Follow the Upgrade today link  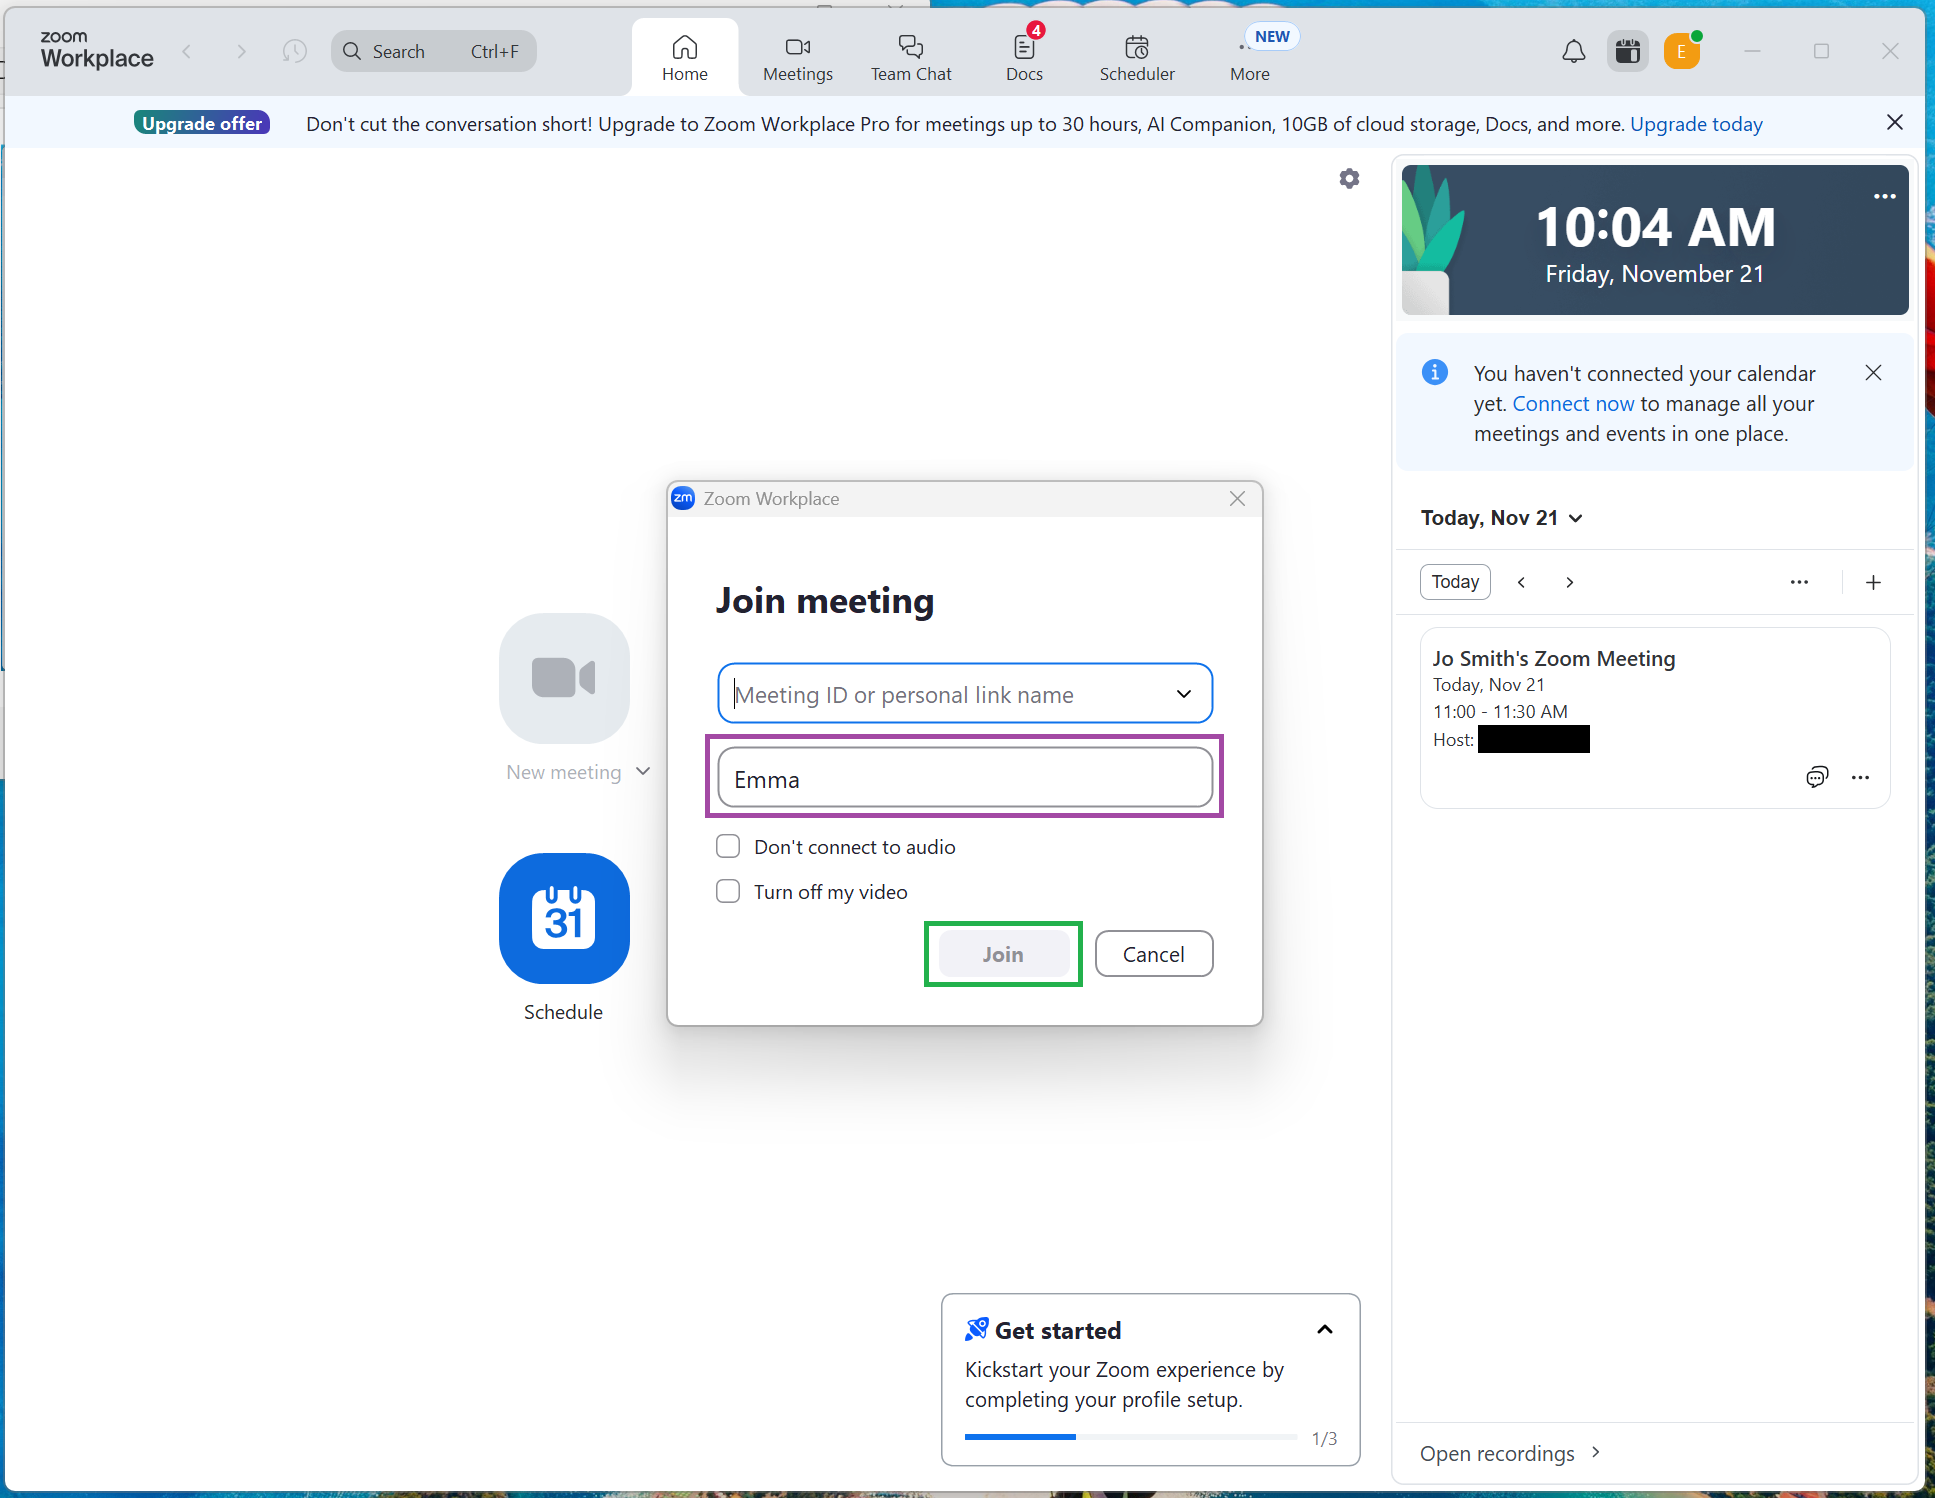point(1696,124)
